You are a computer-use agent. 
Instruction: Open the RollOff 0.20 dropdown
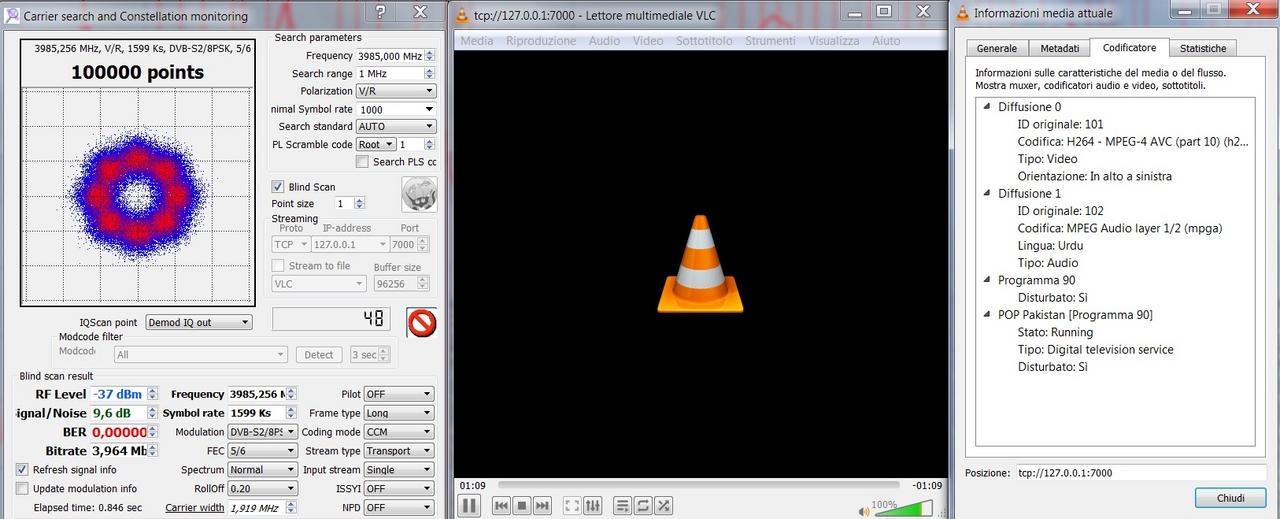click(262, 489)
